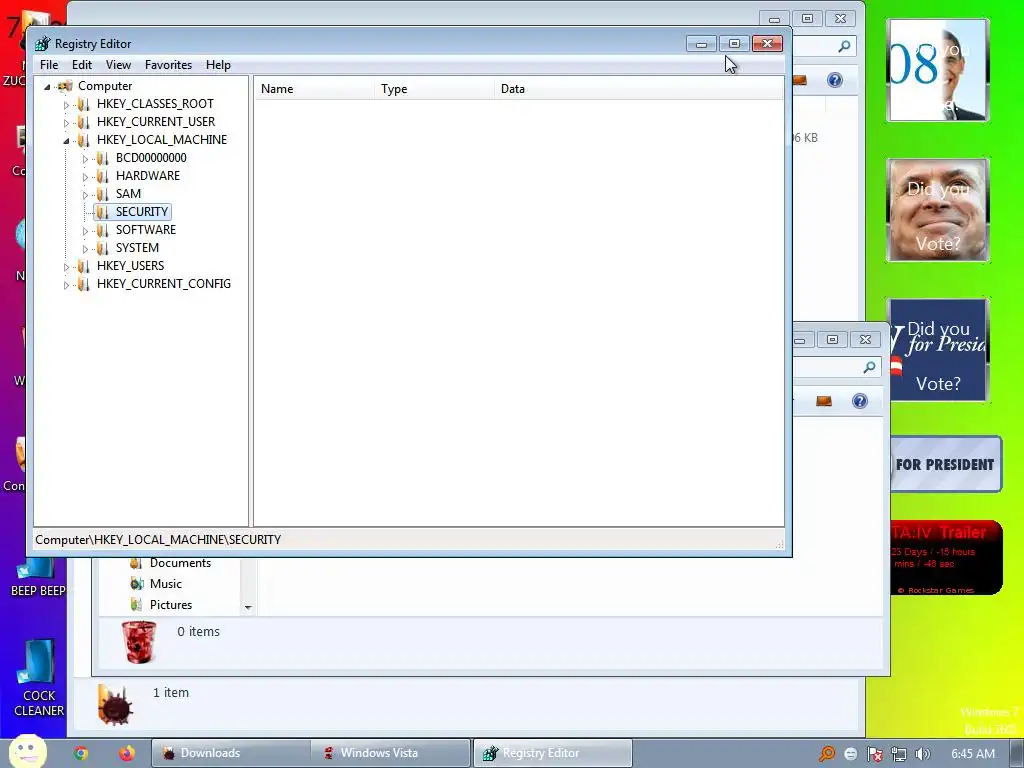Screen dimensions: 1024x768
Task: Expand the HKEY_USERS key
Action: point(66,266)
